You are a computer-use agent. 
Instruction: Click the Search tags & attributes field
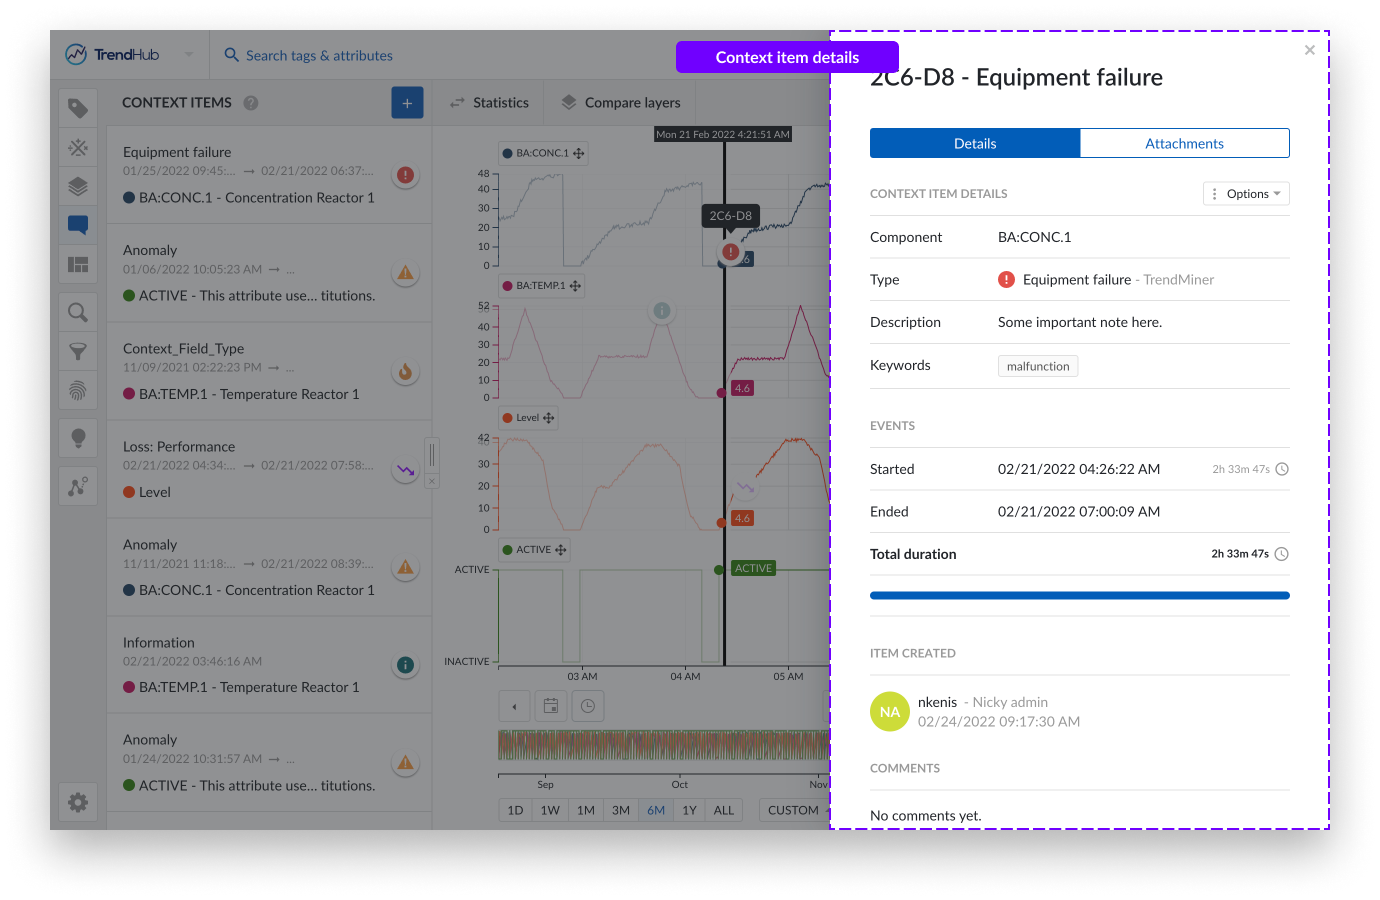click(x=319, y=56)
